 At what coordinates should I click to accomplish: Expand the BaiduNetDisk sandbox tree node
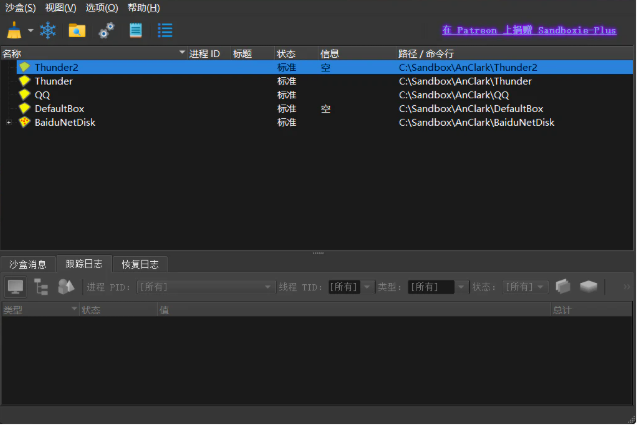point(9,123)
